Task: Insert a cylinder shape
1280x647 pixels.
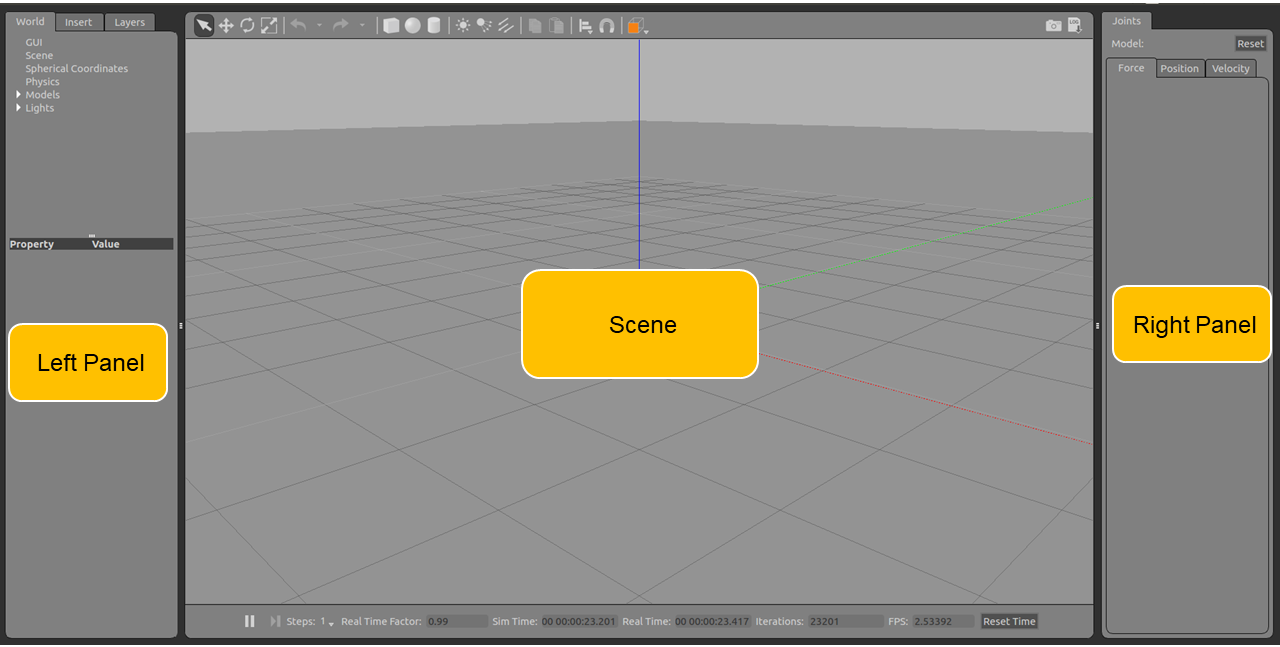Action: pos(433,26)
